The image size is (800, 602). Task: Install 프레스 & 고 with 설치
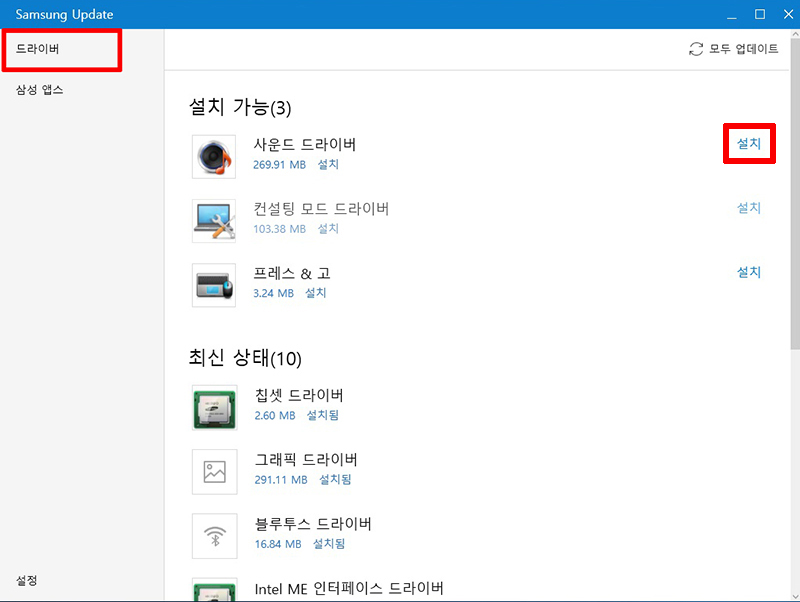[x=749, y=272]
